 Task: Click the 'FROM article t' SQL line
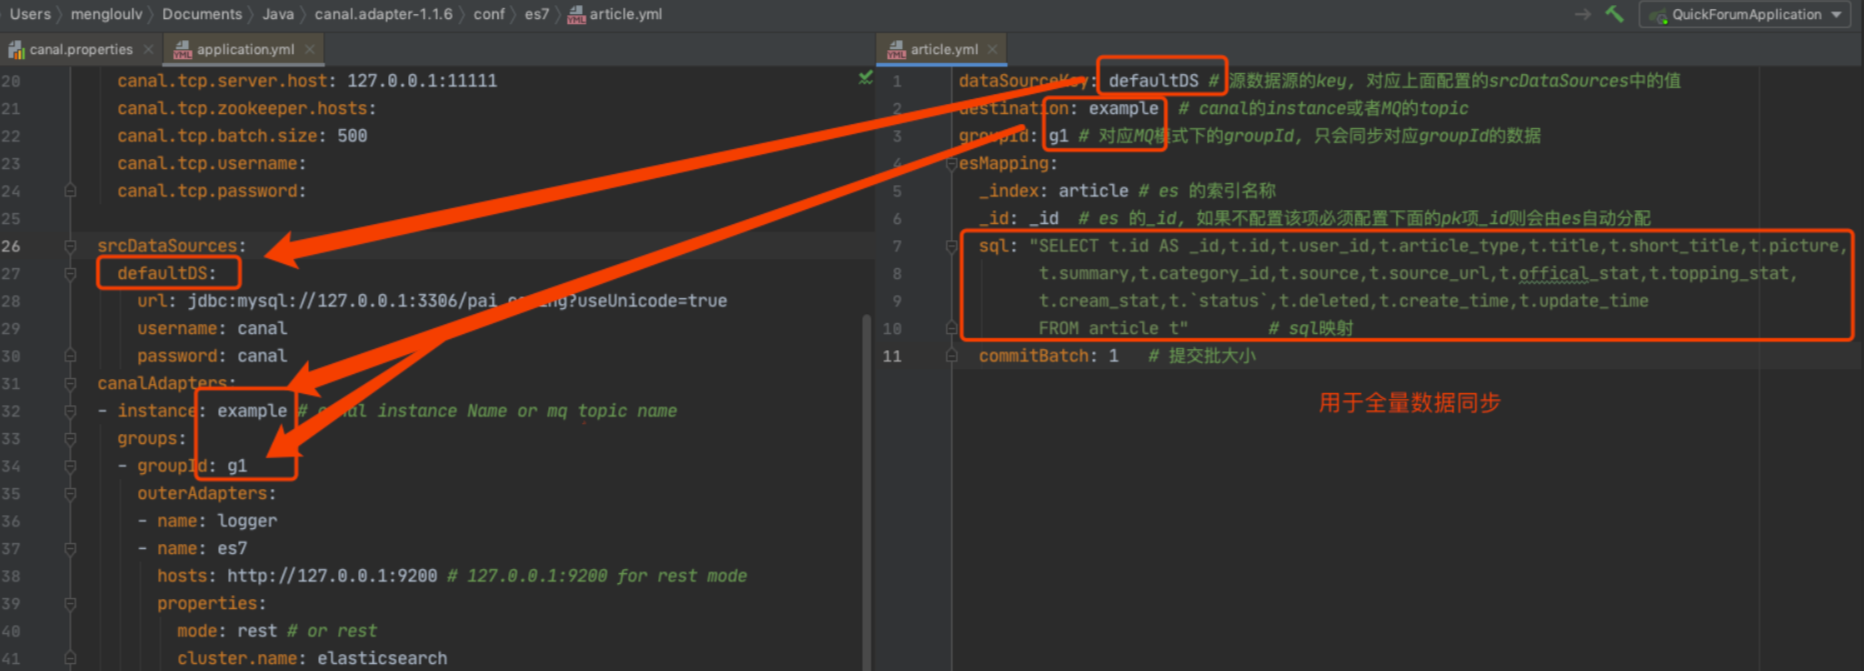(1113, 328)
